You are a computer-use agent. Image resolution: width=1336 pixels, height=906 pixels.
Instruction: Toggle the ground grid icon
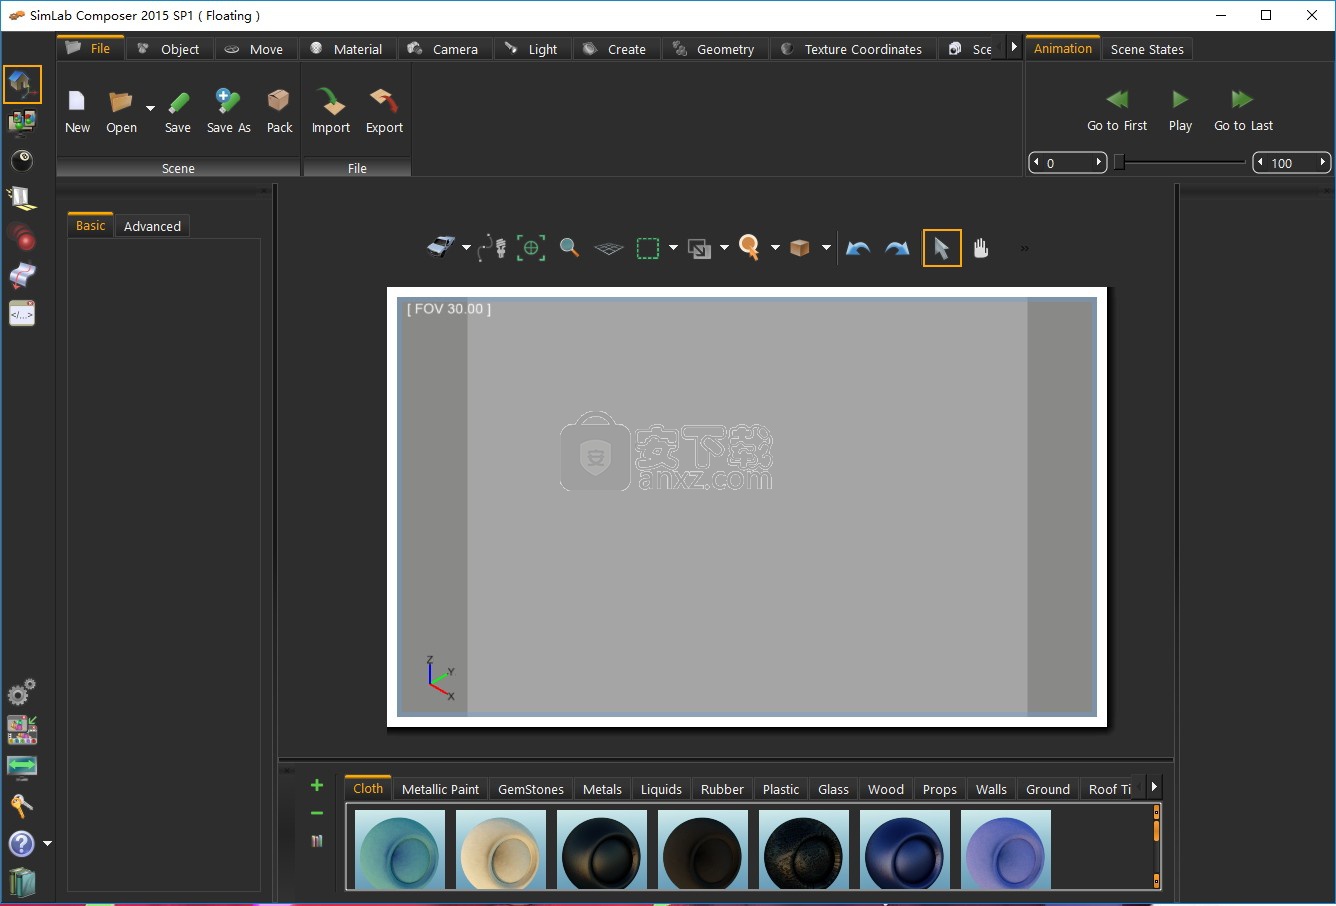click(x=608, y=248)
